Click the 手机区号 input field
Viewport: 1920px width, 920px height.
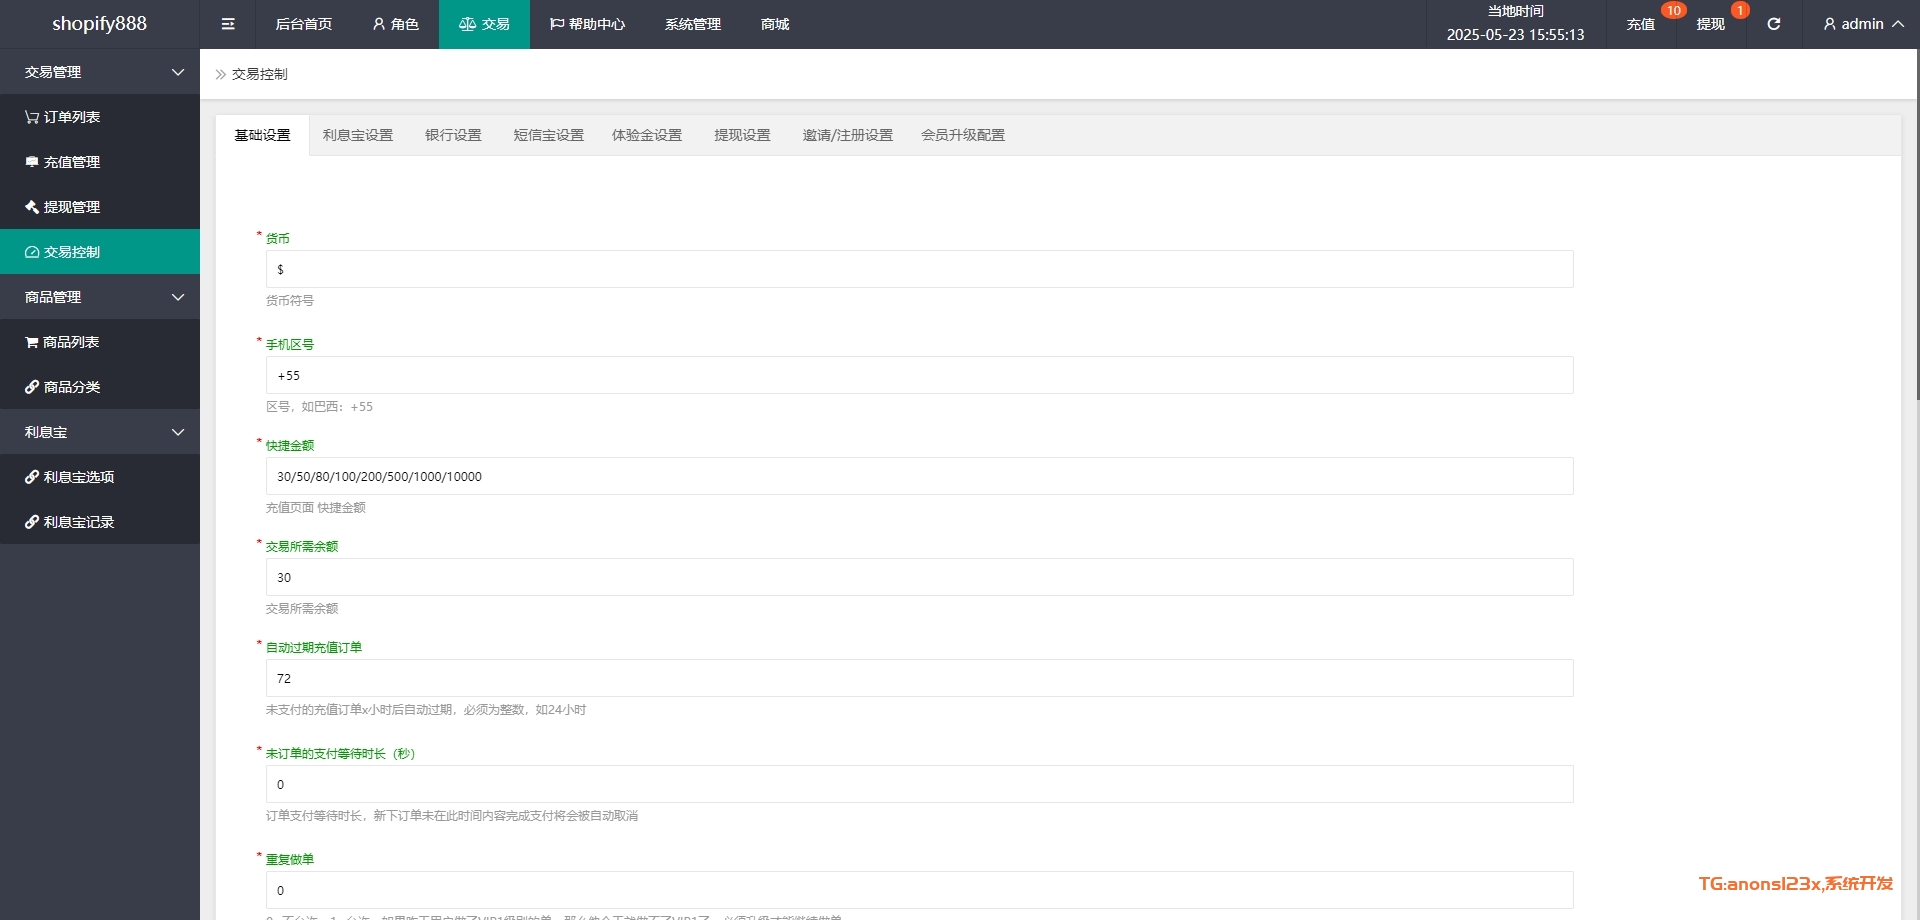click(x=919, y=375)
